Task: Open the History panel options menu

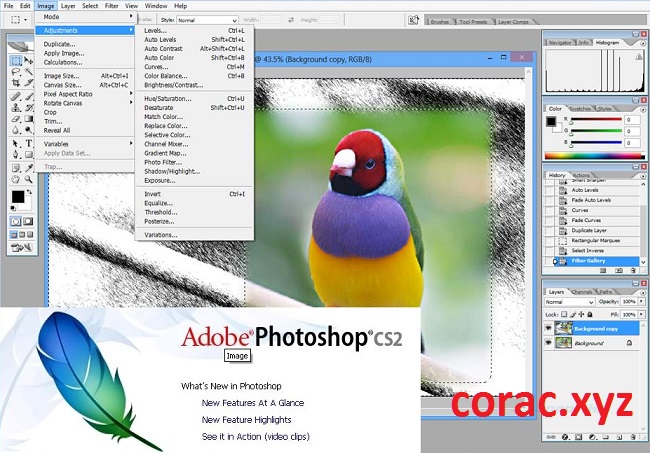Action: (x=643, y=175)
